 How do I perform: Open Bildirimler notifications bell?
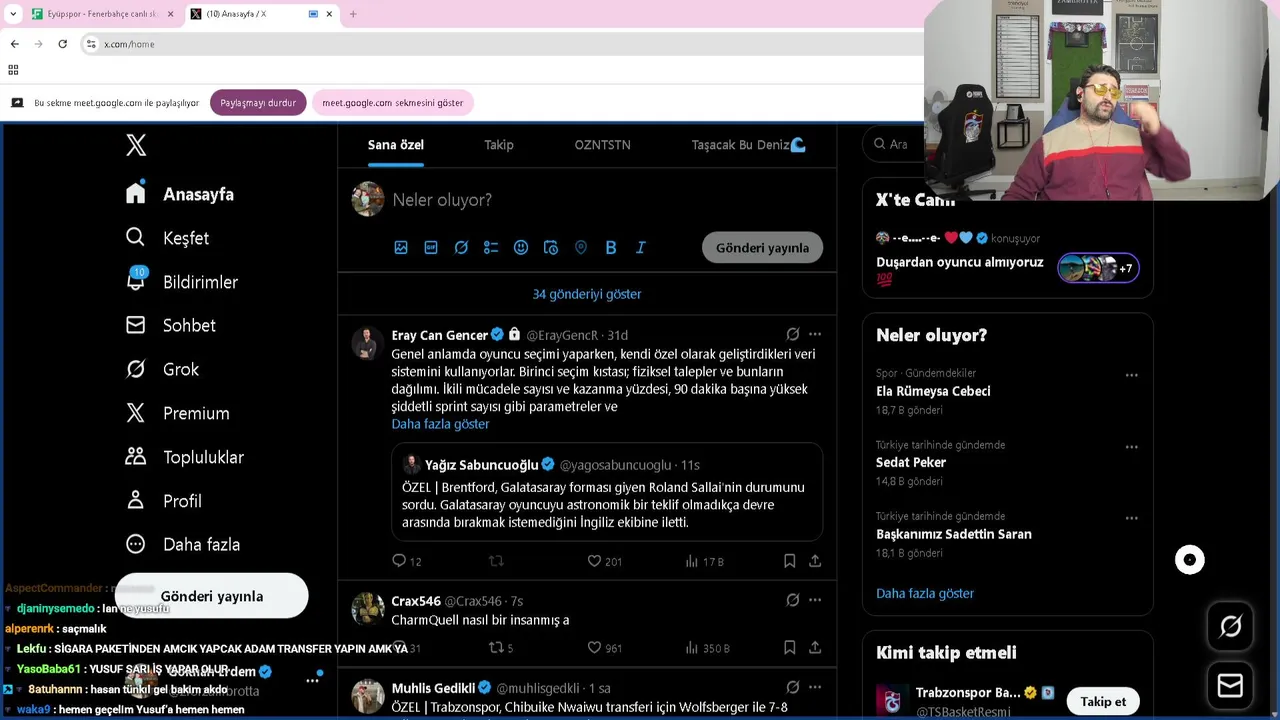[x=136, y=281]
